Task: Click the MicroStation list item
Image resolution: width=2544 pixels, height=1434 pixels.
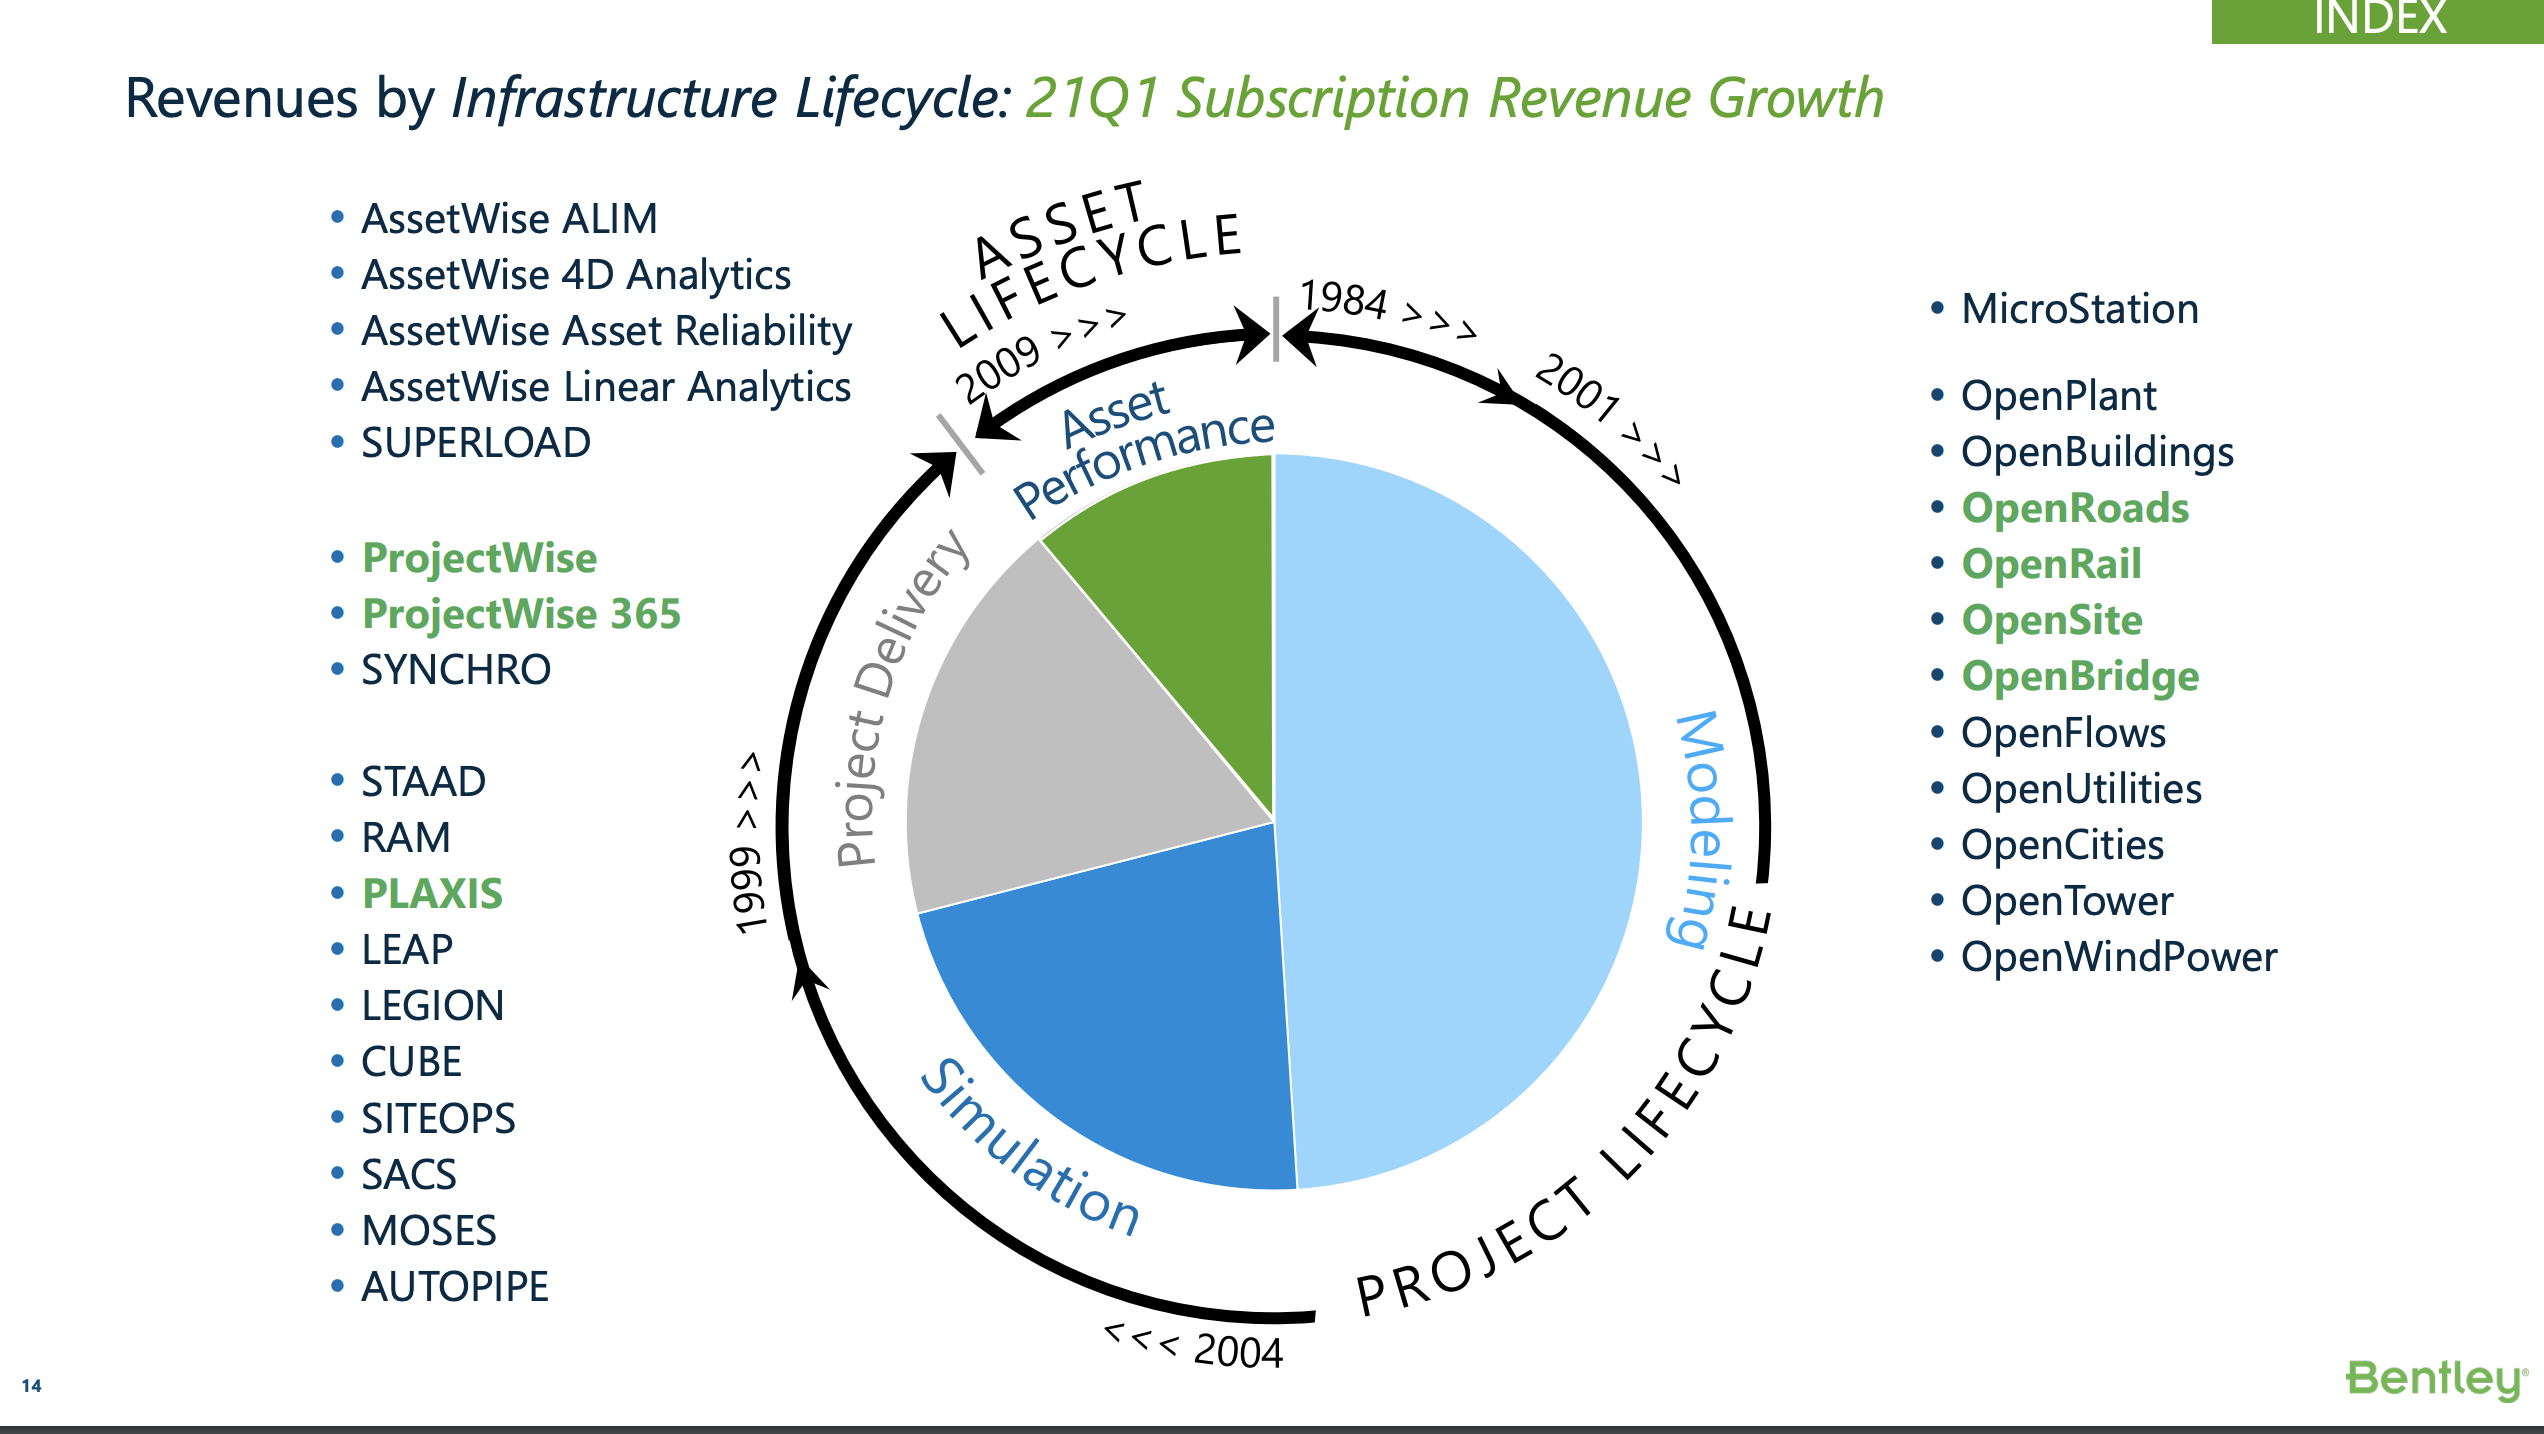Action: (2080, 309)
